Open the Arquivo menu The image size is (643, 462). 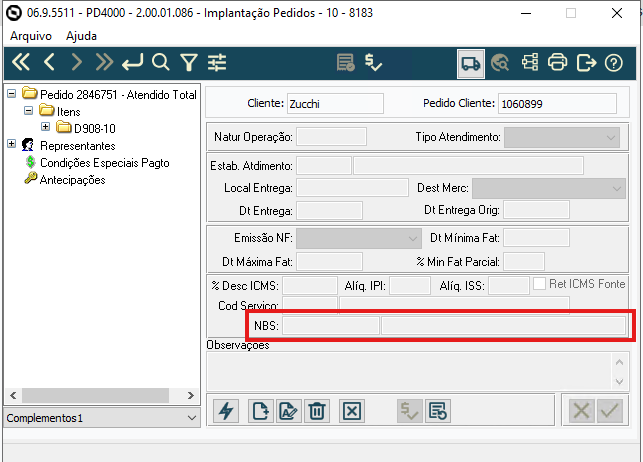[x=31, y=36]
